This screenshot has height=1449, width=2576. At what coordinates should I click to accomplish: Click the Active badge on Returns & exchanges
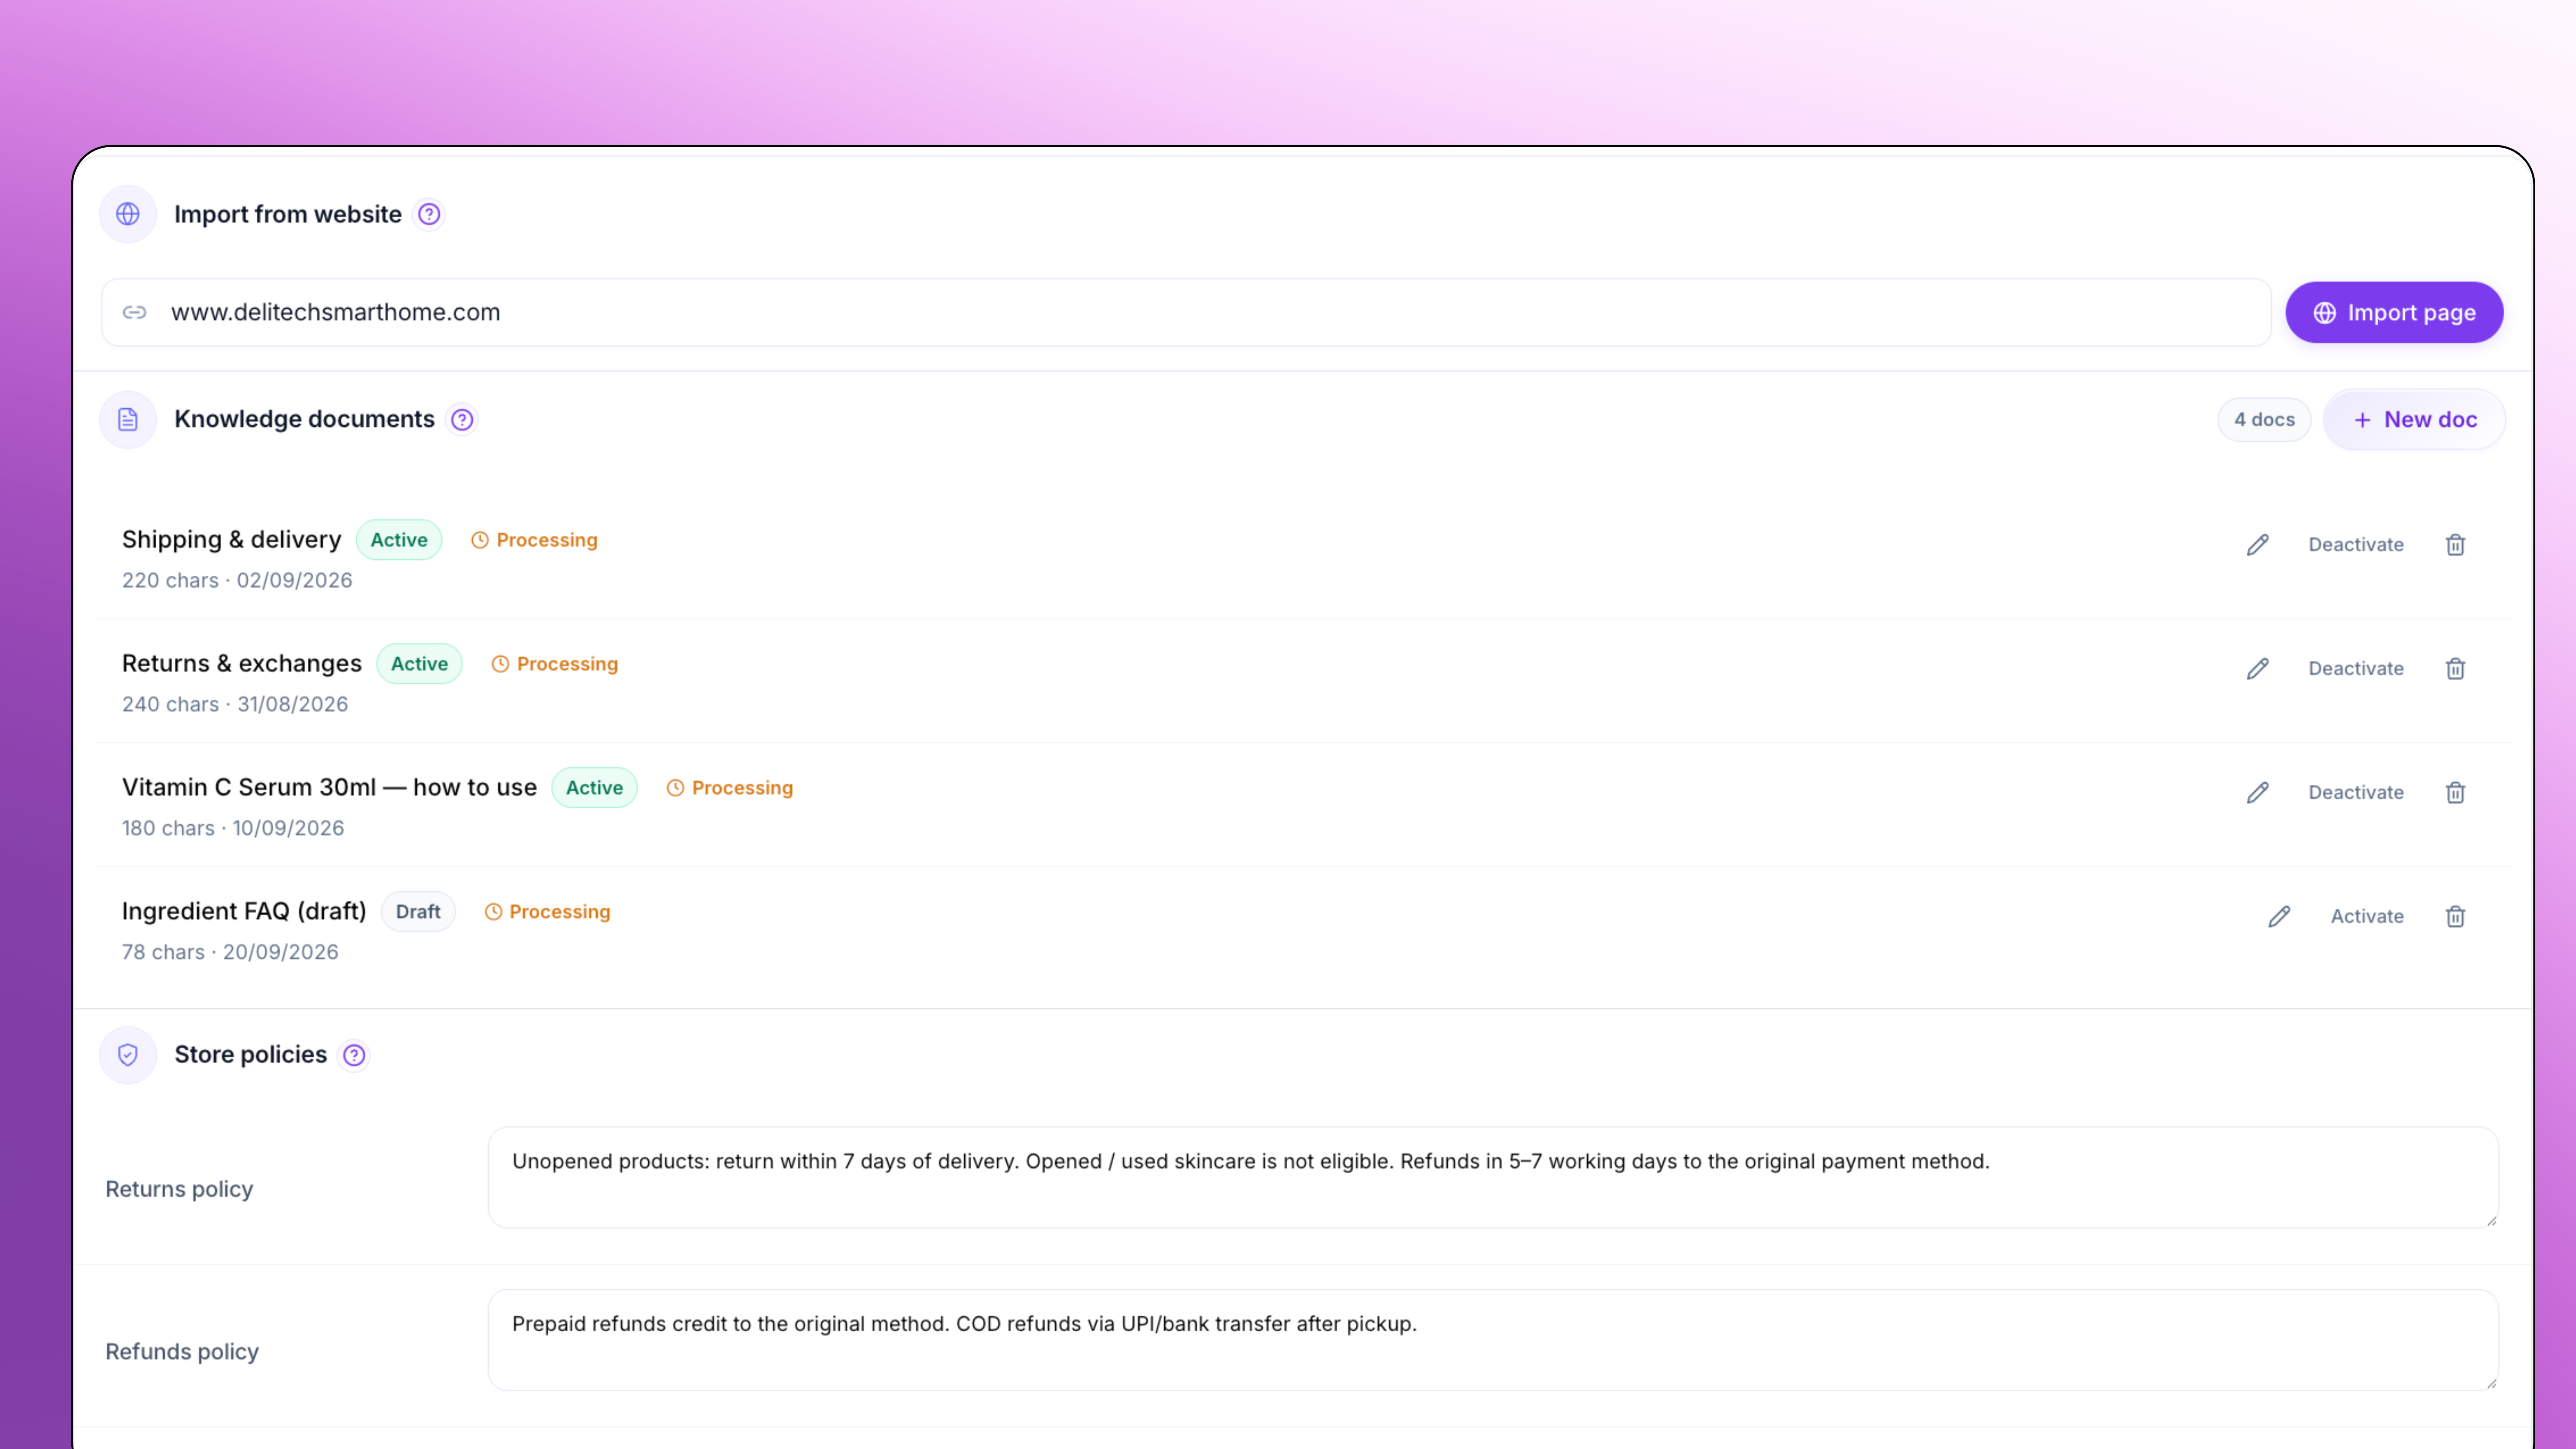coord(419,664)
